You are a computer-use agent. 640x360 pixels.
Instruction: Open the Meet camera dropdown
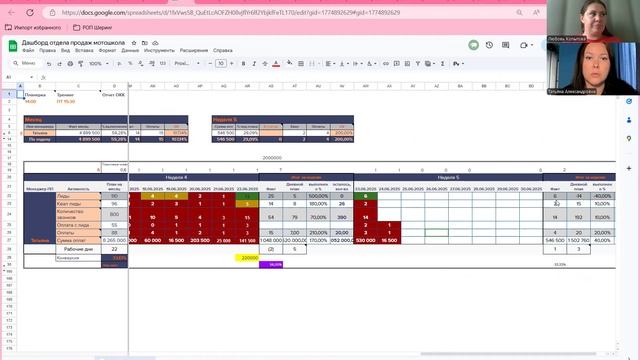(x=532, y=45)
